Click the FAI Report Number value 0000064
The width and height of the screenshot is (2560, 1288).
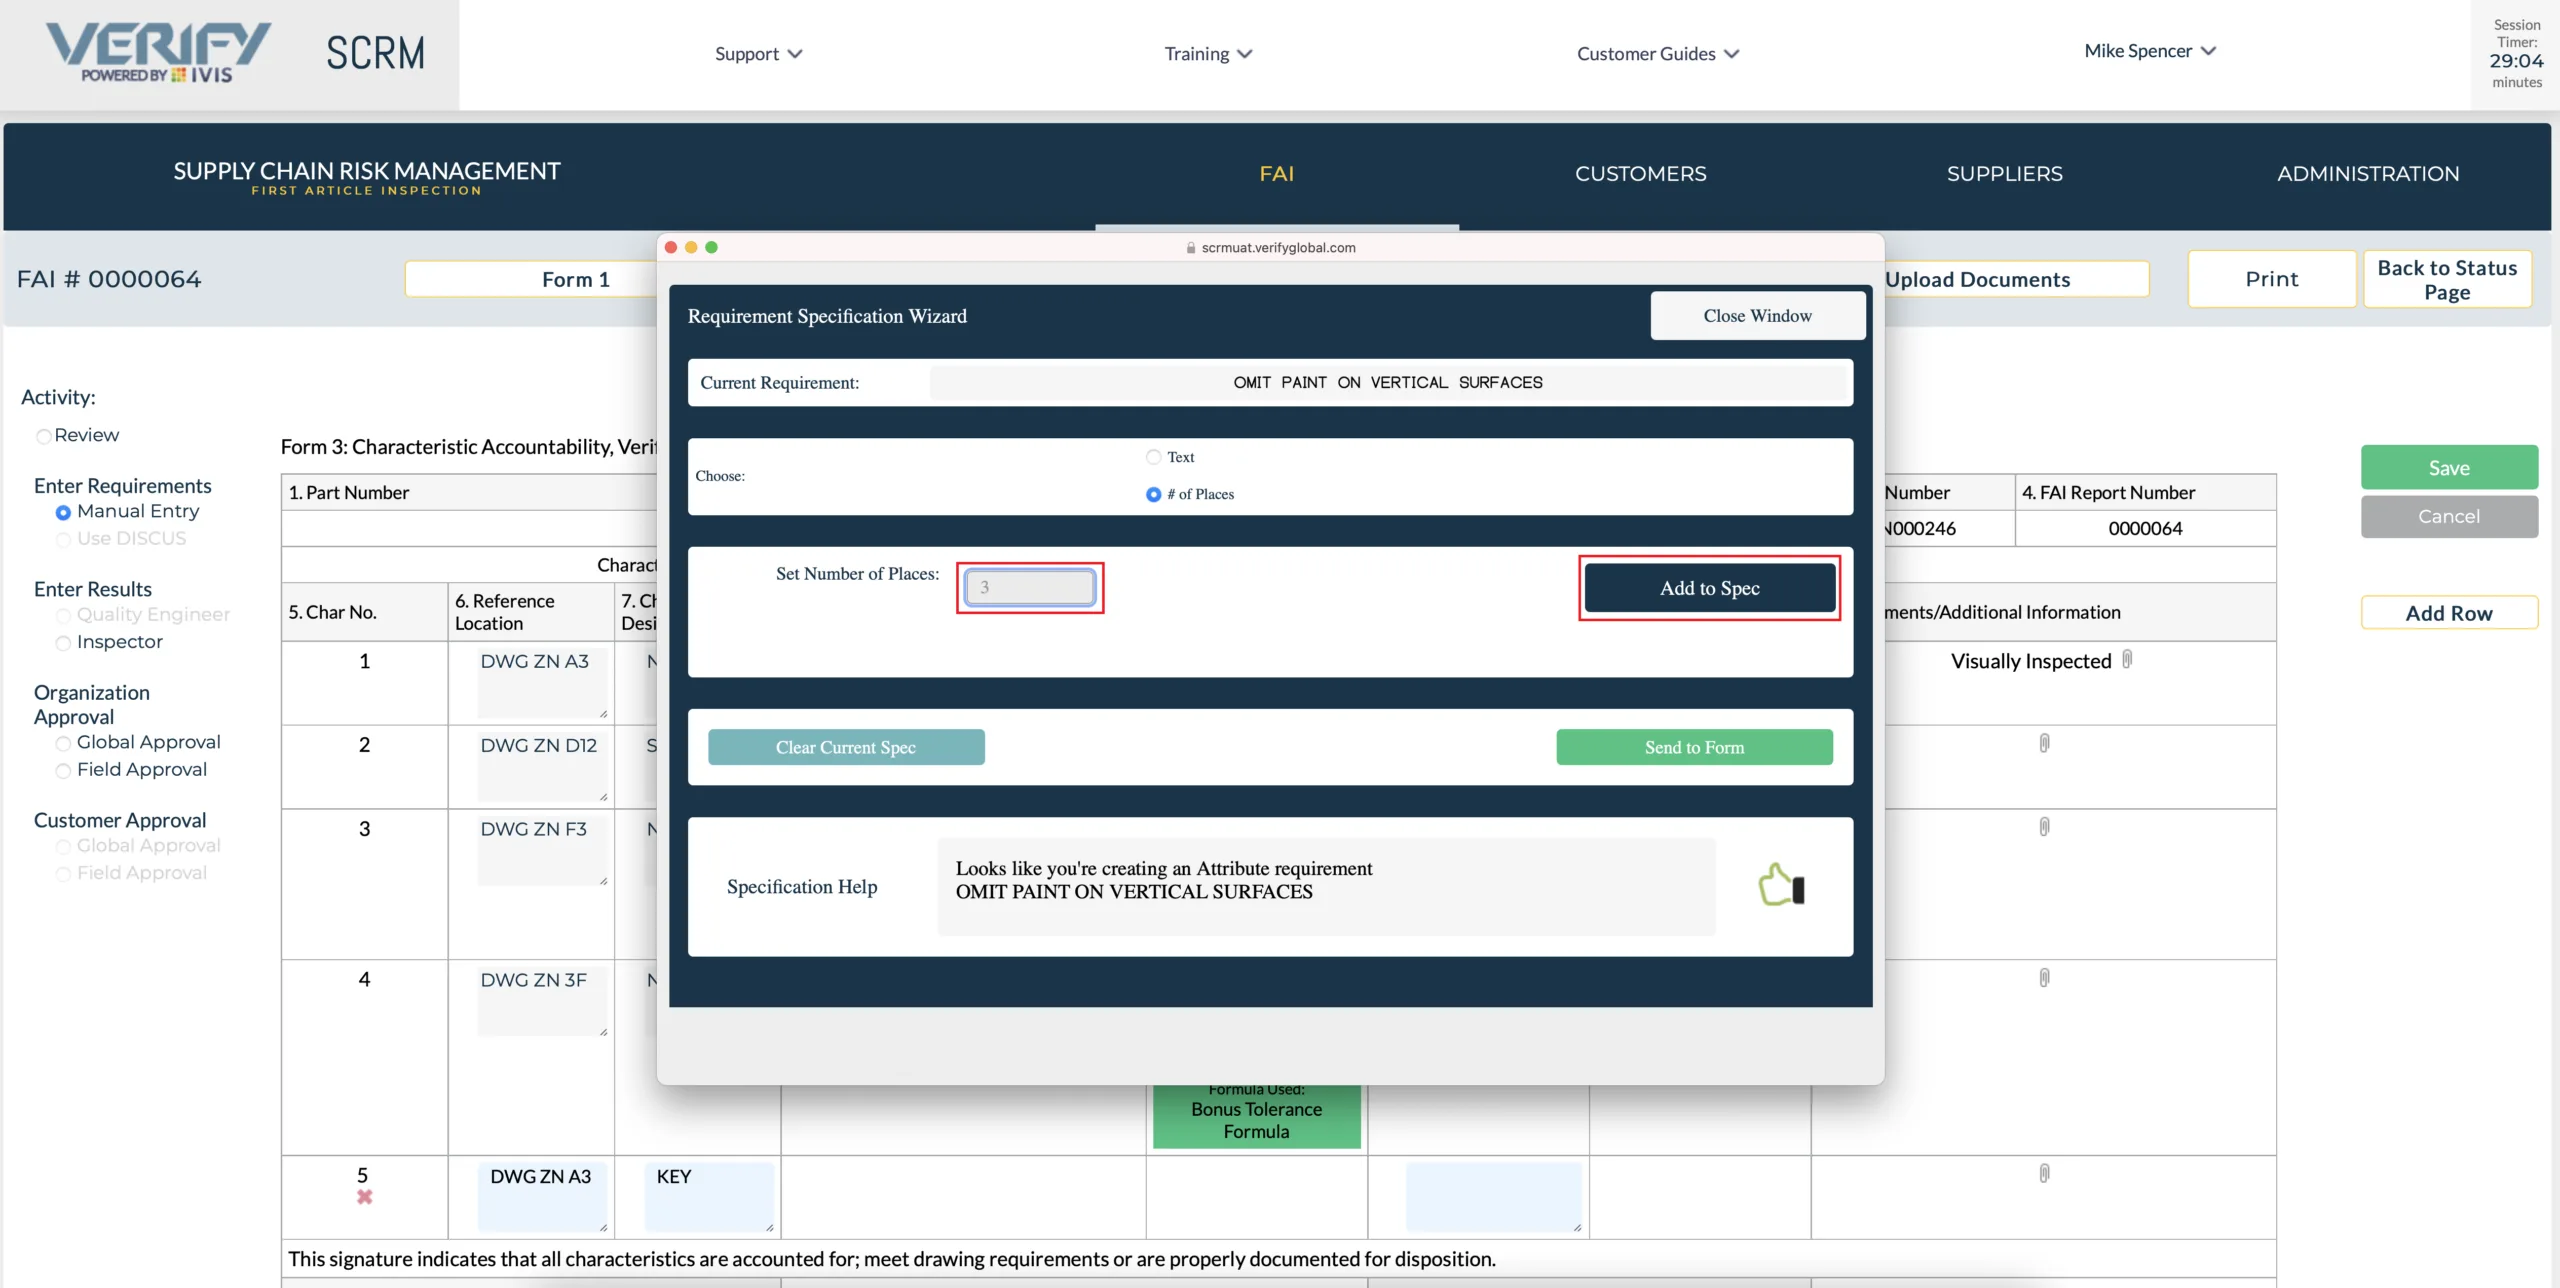click(x=2145, y=529)
